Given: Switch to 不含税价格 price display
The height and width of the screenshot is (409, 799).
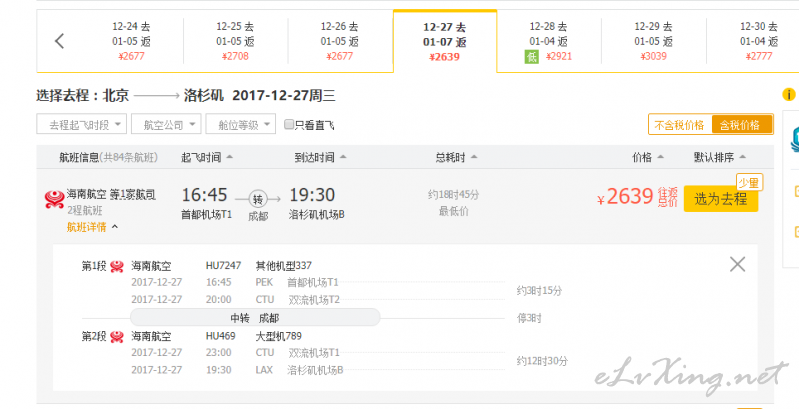Looking at the screenshot, I should tap(680, 125).
